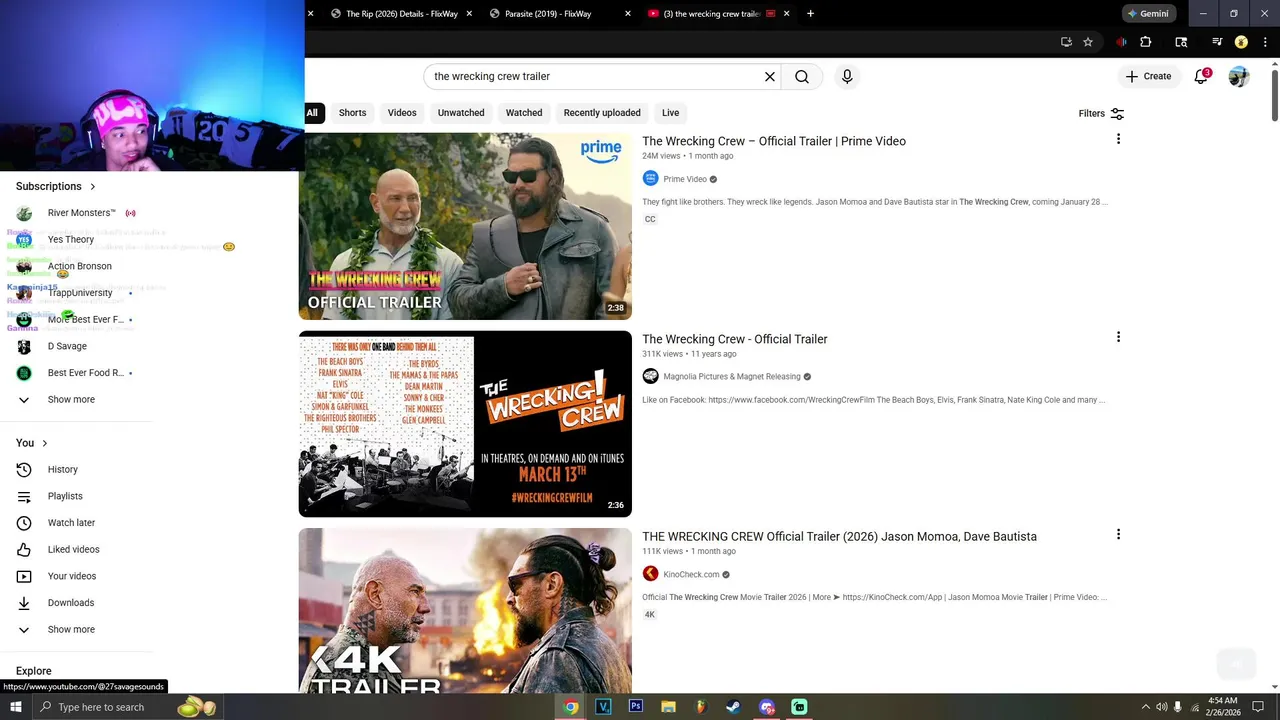Select the Shorts filter chip
1280x720 pixels.
tap(352, 113)
